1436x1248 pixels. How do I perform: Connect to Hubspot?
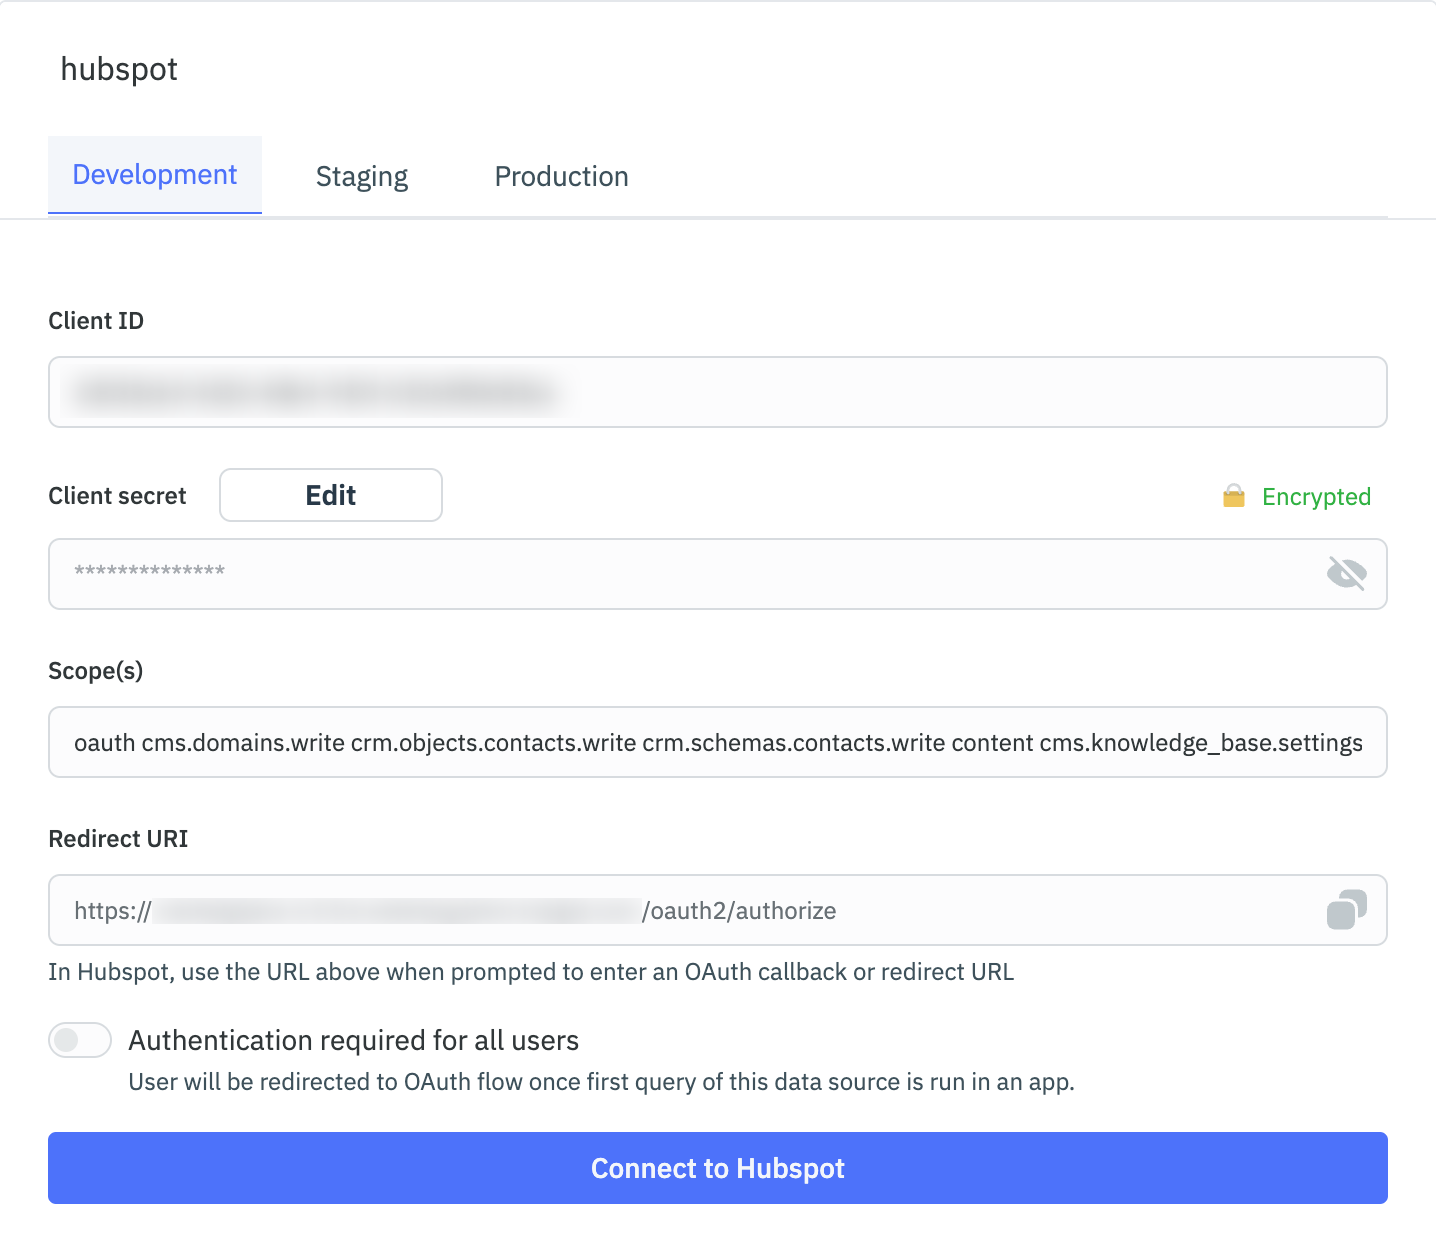click(x=718, y=1168)
